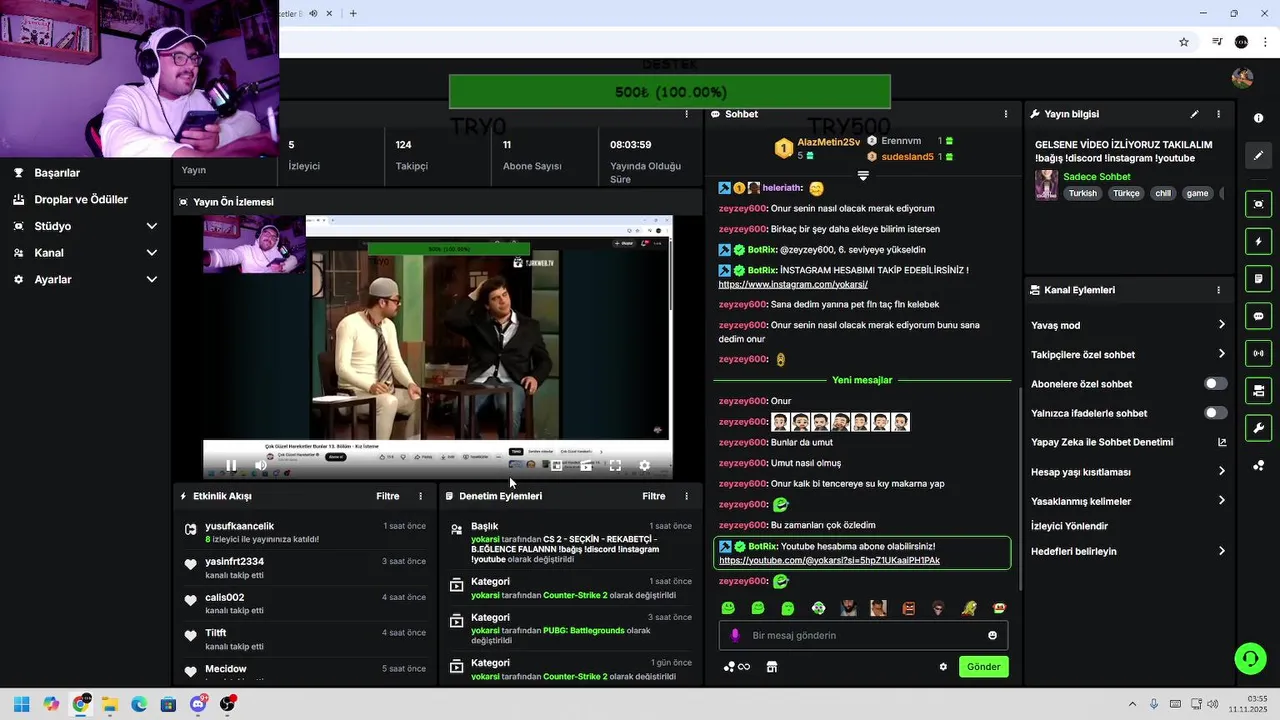Expand Hedefleri belirleyin
The image size is (1280, 720).
(x=1128, y=551)
